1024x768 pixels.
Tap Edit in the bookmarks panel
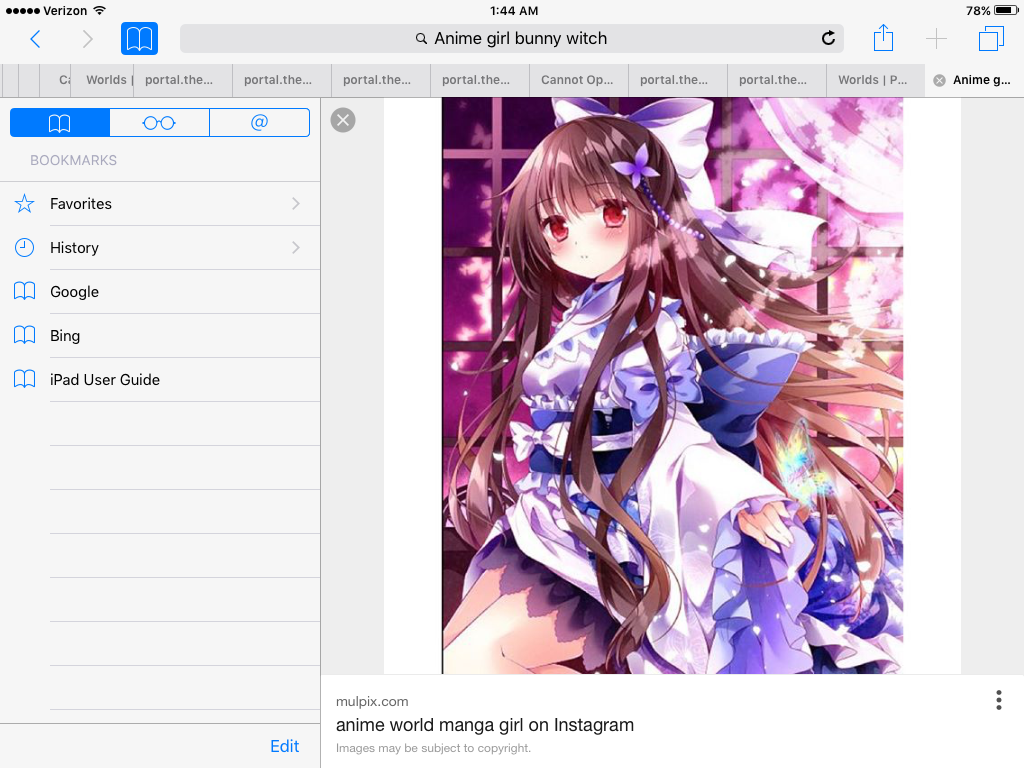point(285,746)
